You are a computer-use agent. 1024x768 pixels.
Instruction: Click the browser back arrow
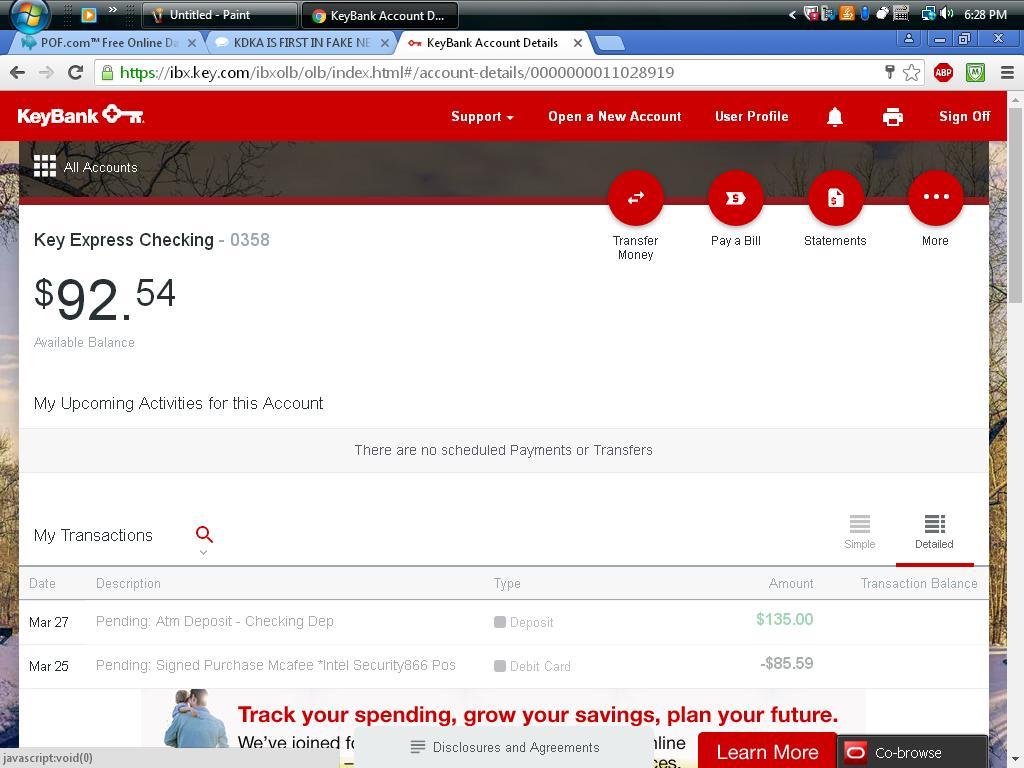pos(18,72)
